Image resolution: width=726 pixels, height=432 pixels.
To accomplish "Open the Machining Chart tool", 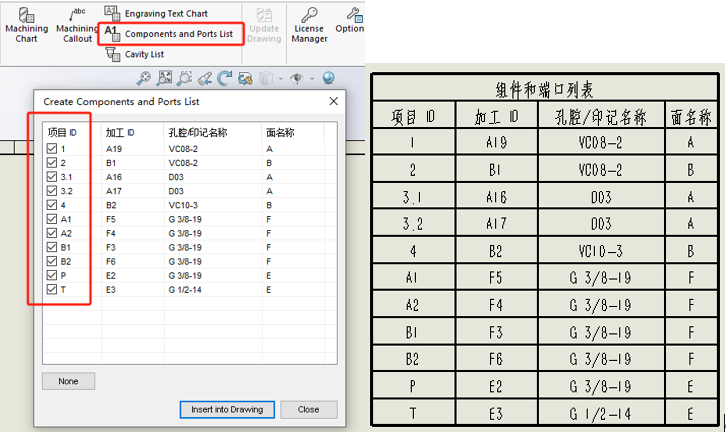I will point(26,25).
